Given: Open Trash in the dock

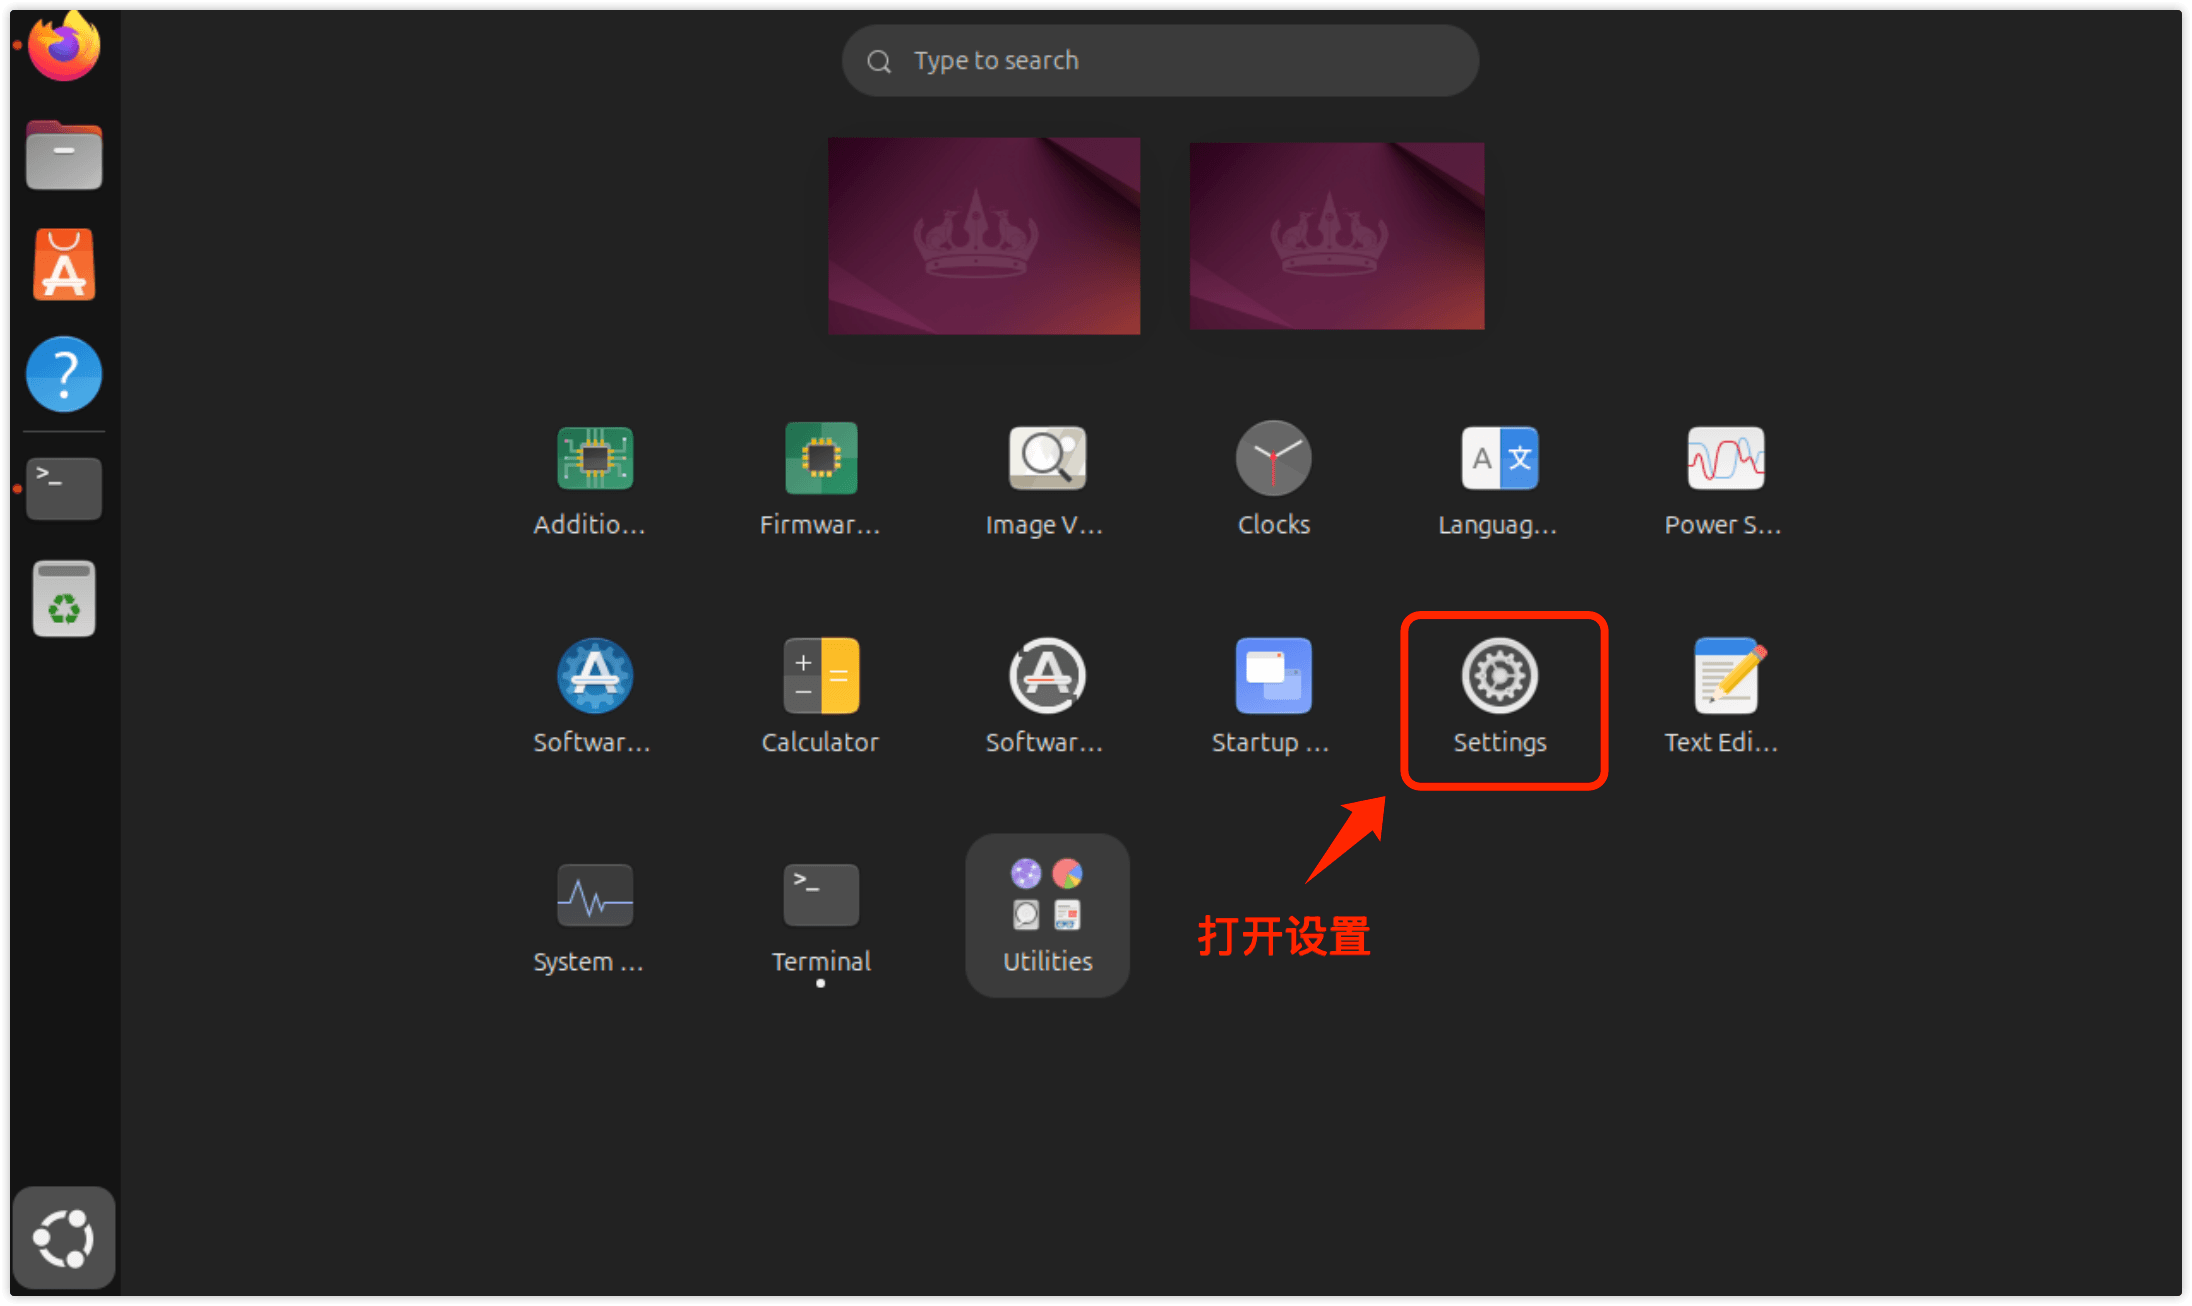Looking at the screenshot, I should click(x=64, y=599).
